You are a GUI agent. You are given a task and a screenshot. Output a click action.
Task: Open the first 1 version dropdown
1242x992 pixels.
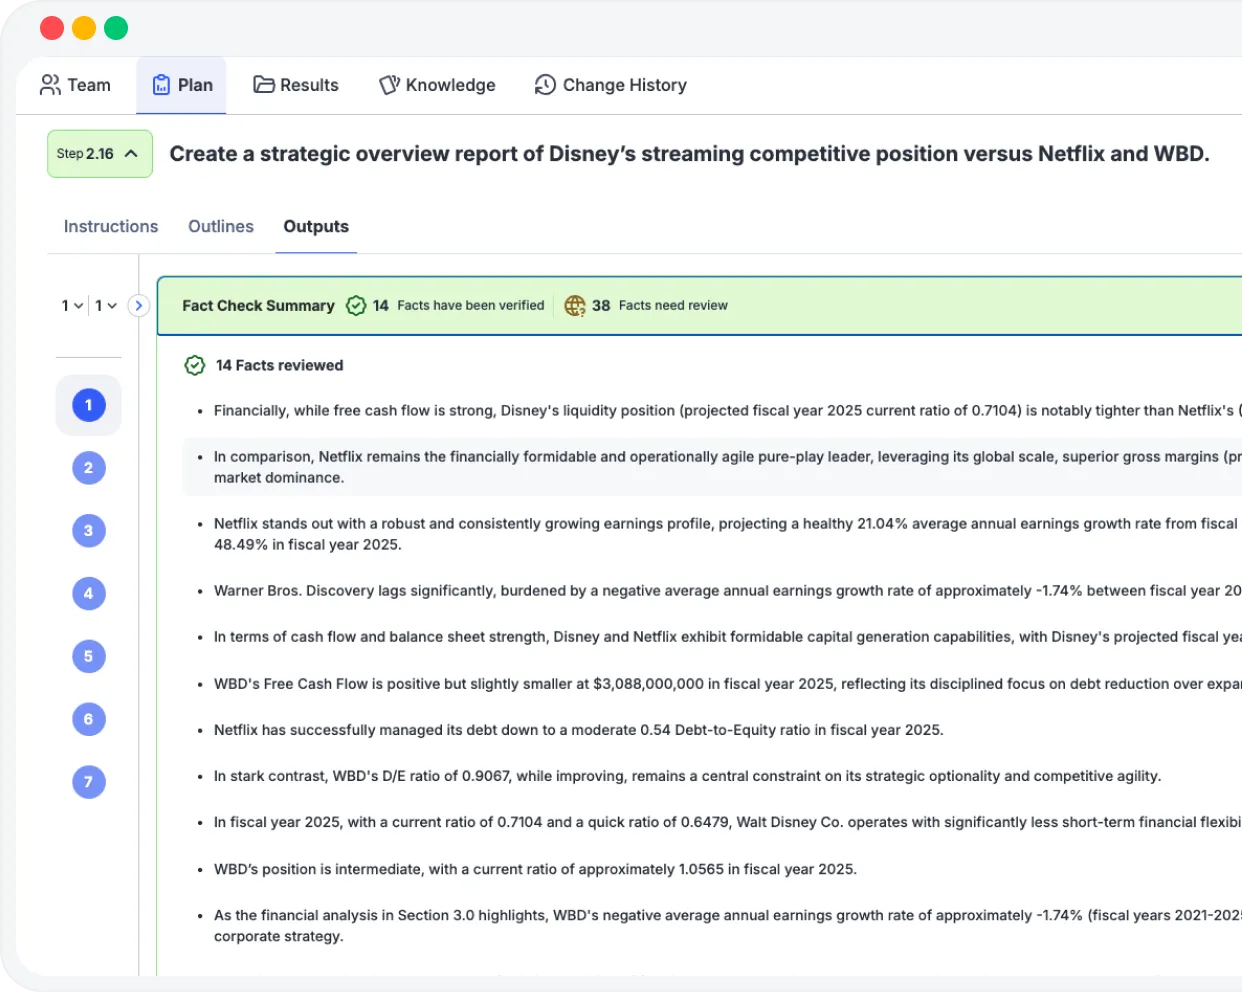tap(72, 306)
